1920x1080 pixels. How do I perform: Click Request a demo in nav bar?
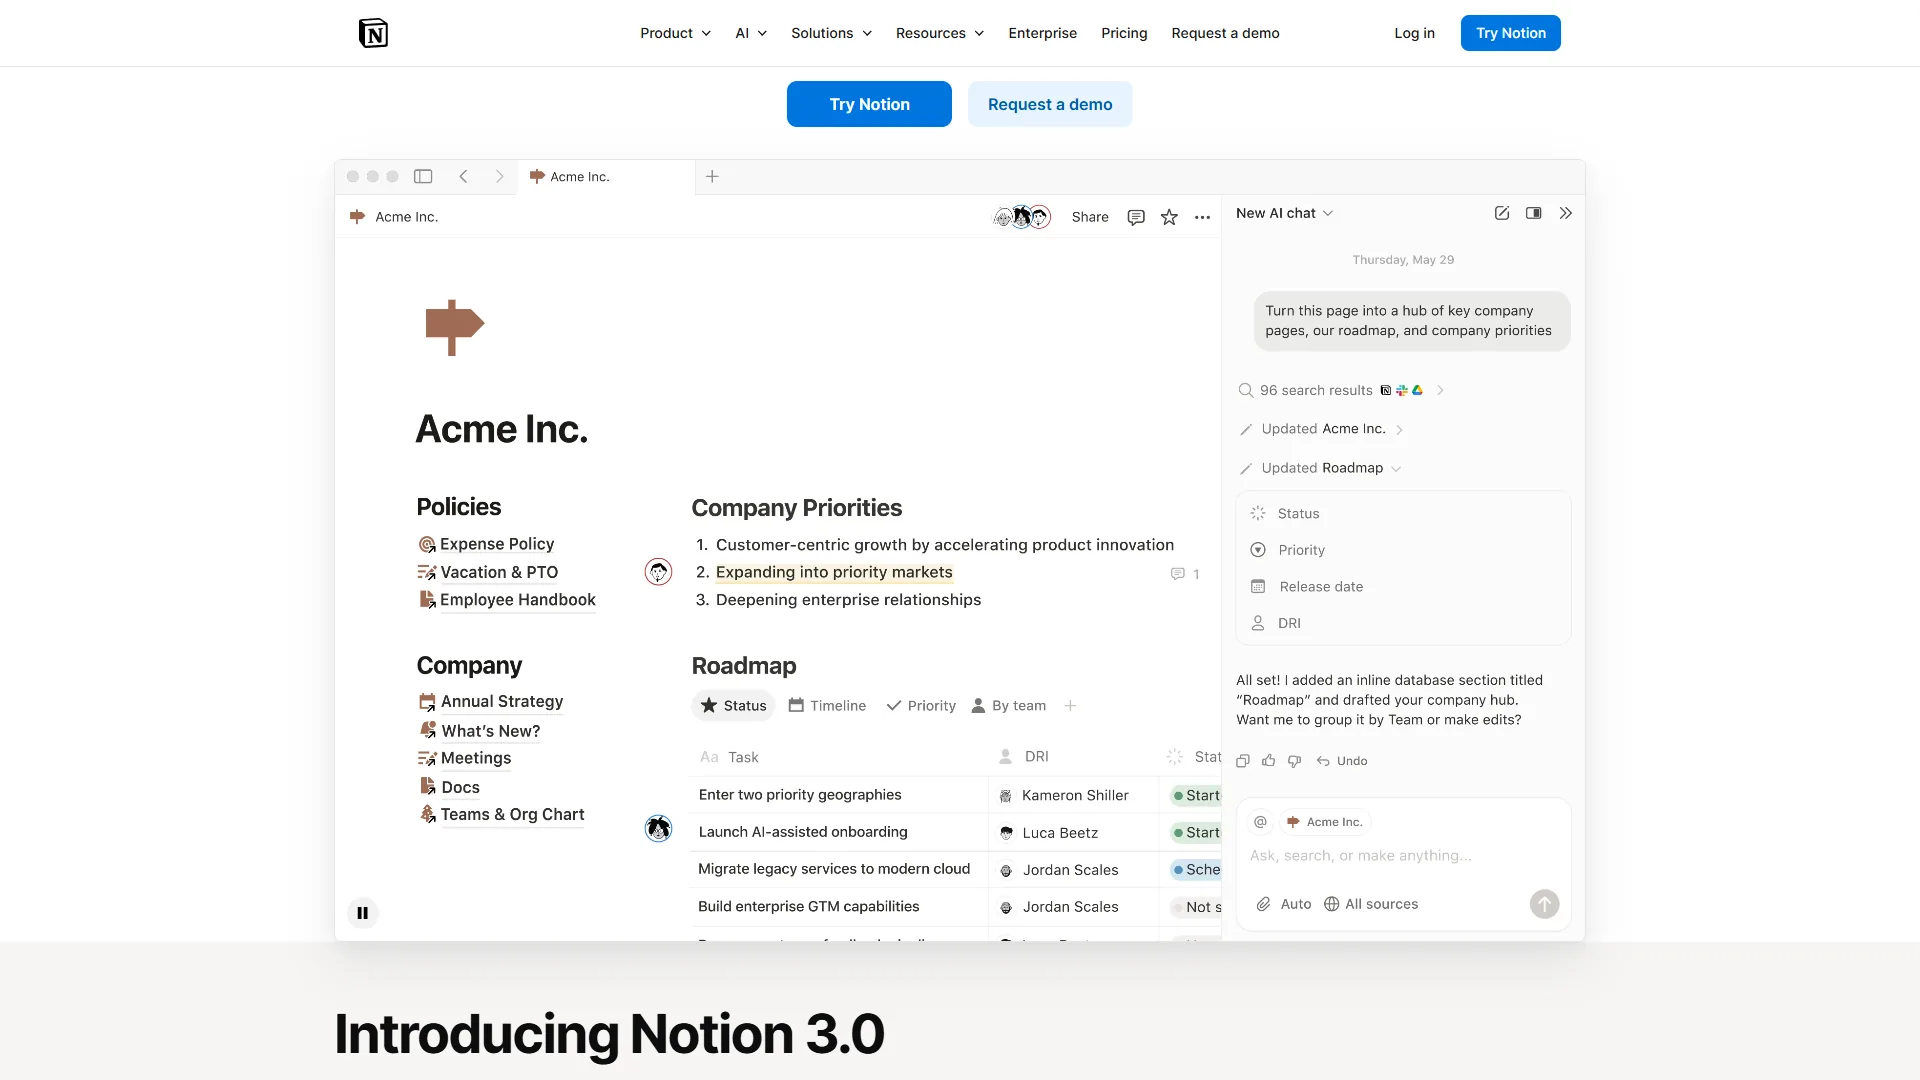click(1225, 33)
